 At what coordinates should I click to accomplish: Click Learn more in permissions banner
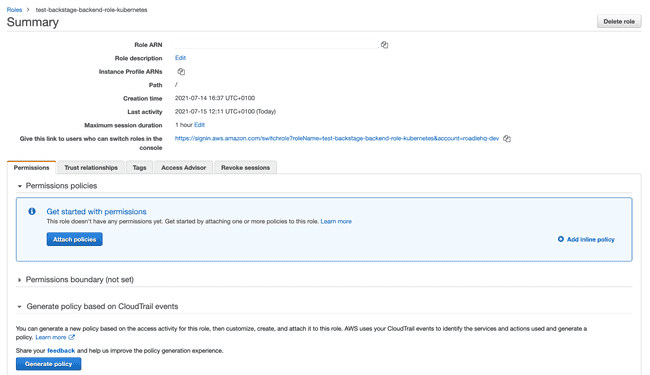[x=336, y=222]
